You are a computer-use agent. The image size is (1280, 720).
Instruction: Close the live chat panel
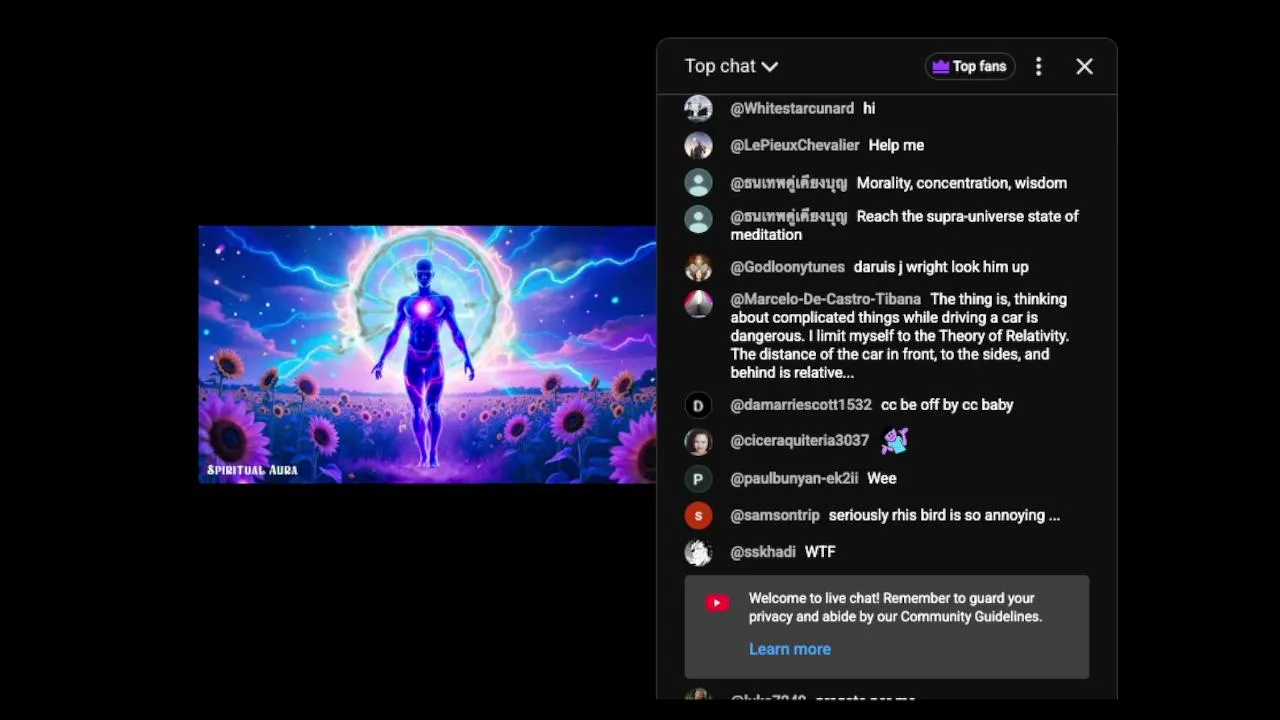point(1084,66)
